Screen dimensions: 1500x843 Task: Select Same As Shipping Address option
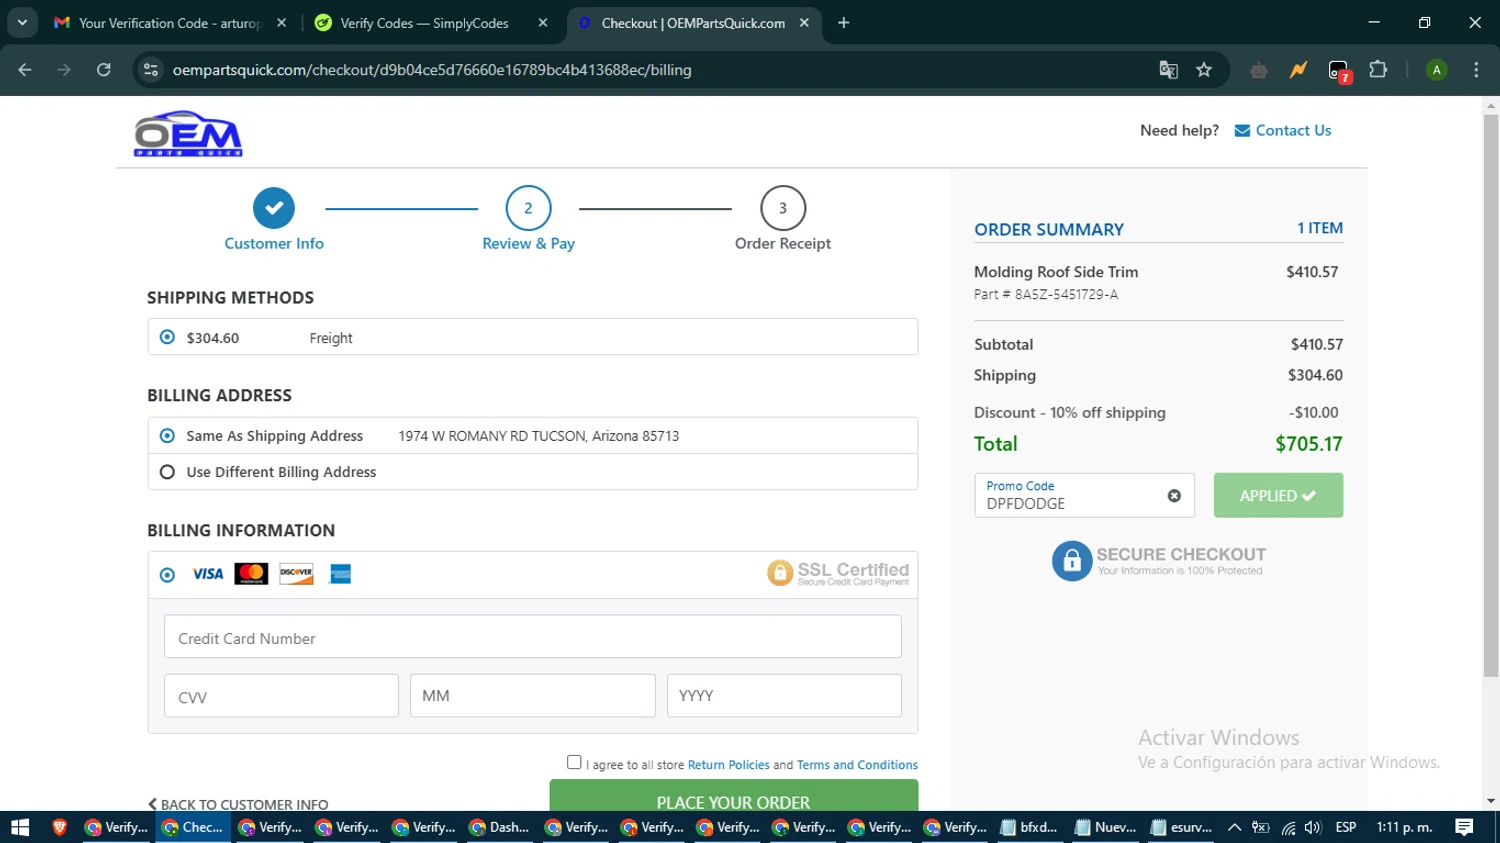click(x=167, y=436)
